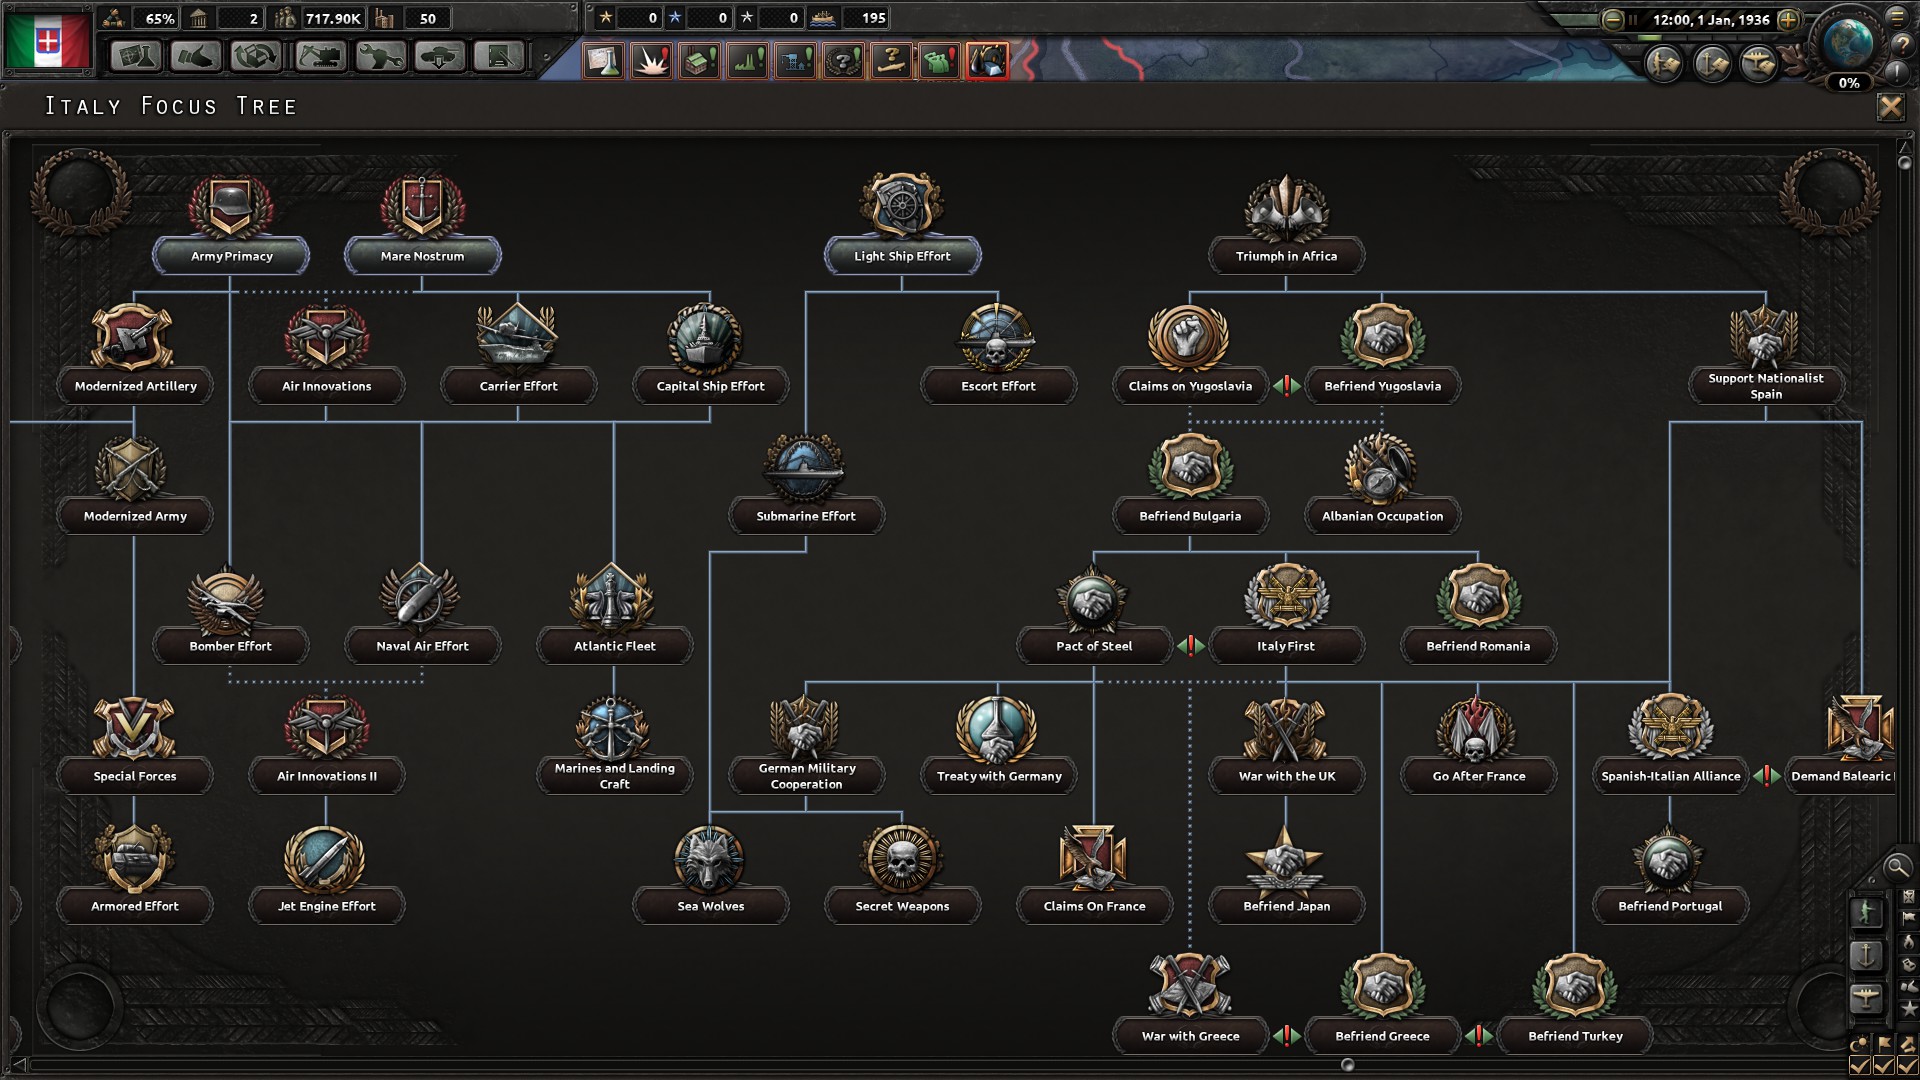Increase game speed with plus button

pos(1789,20)
